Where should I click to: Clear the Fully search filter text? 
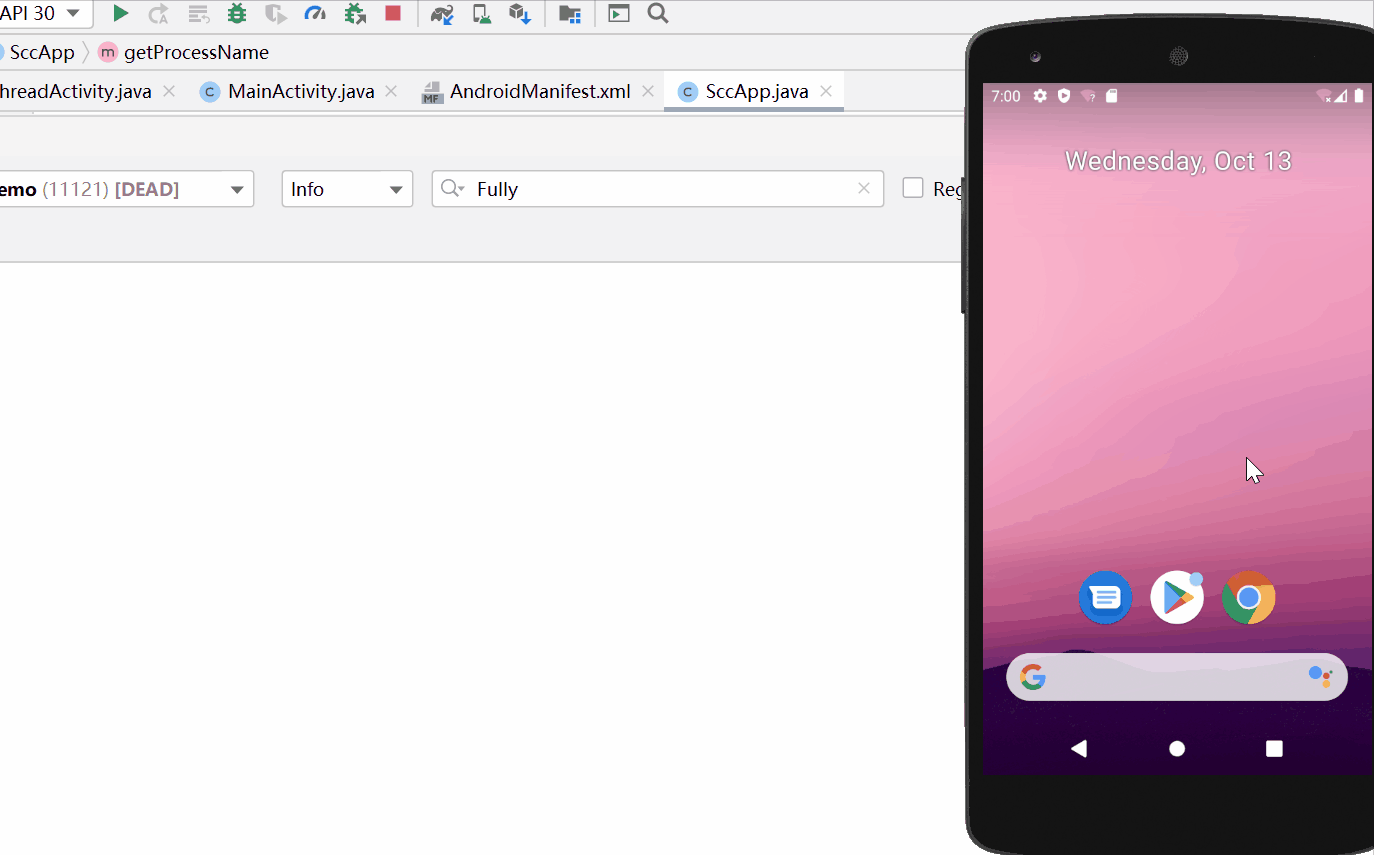[864, 188]
